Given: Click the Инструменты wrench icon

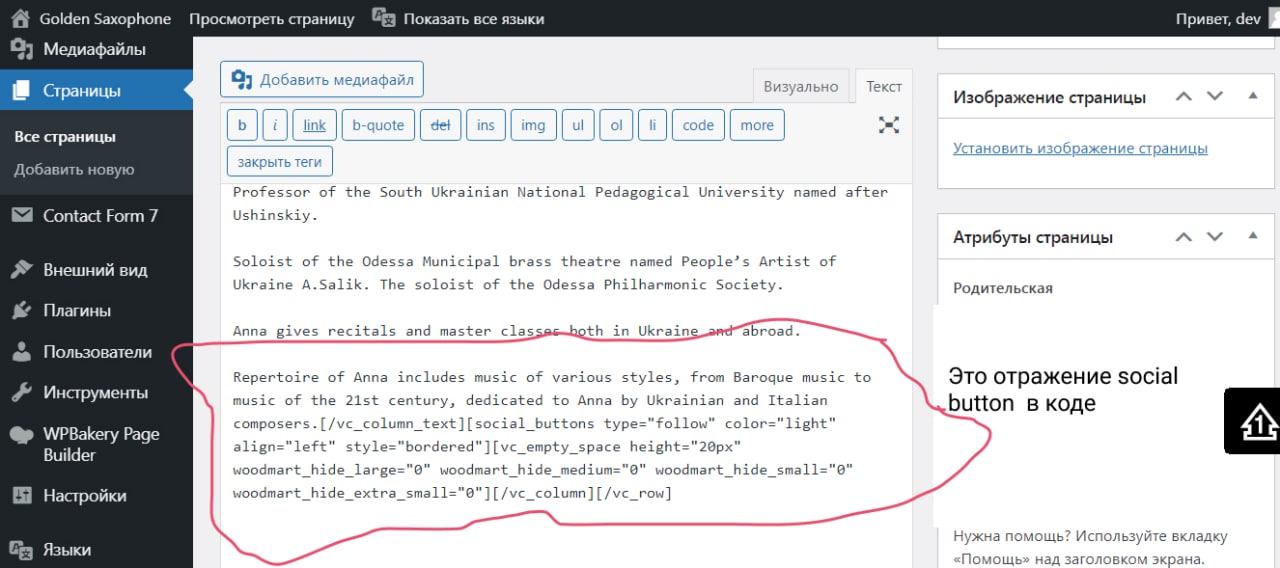Looking at the screenshot, I should [21, 393].
